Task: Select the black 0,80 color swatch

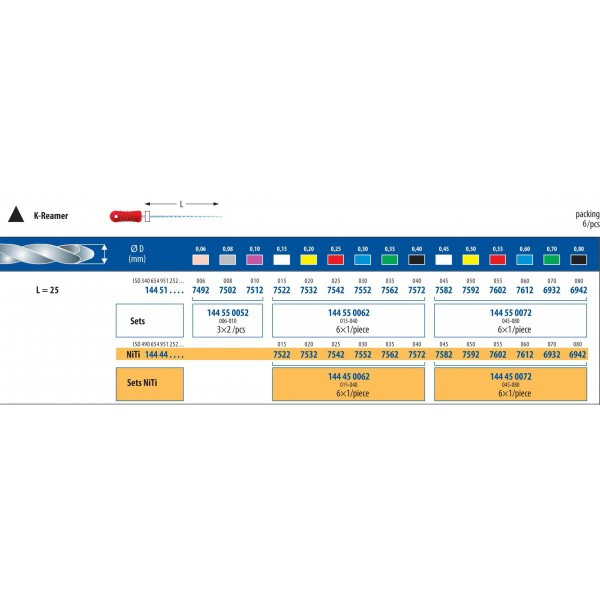Action: coord(579,260)
